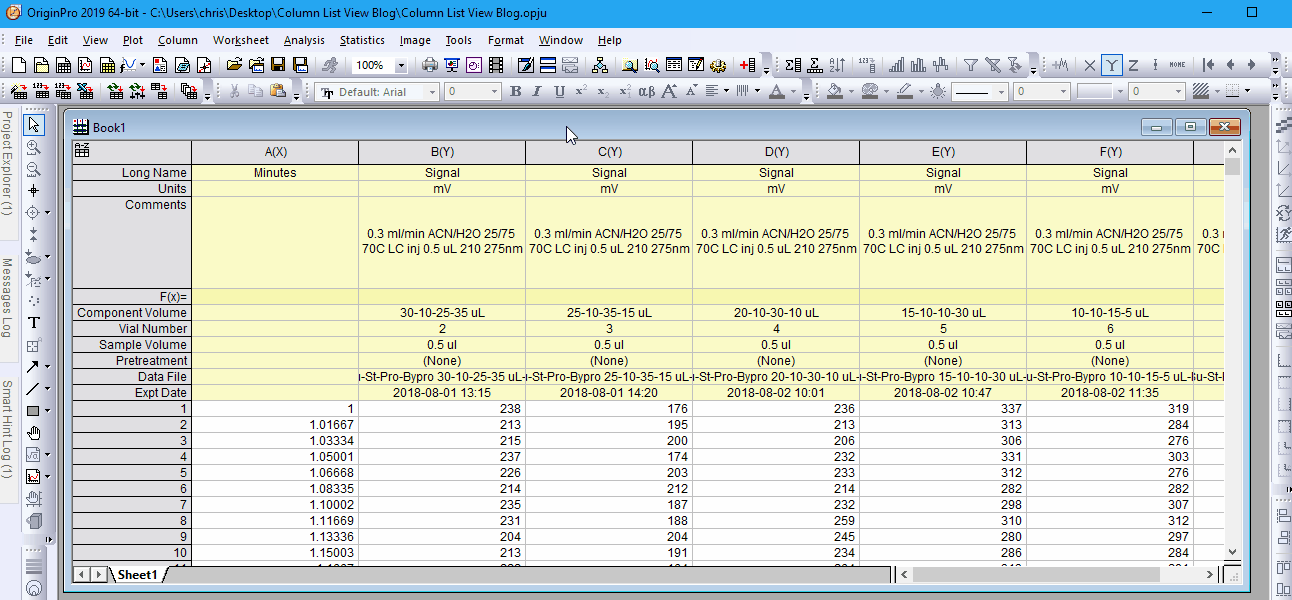Click the font color A swatch
This screenshot has height=600, width=1292.
tap(777, 91)
